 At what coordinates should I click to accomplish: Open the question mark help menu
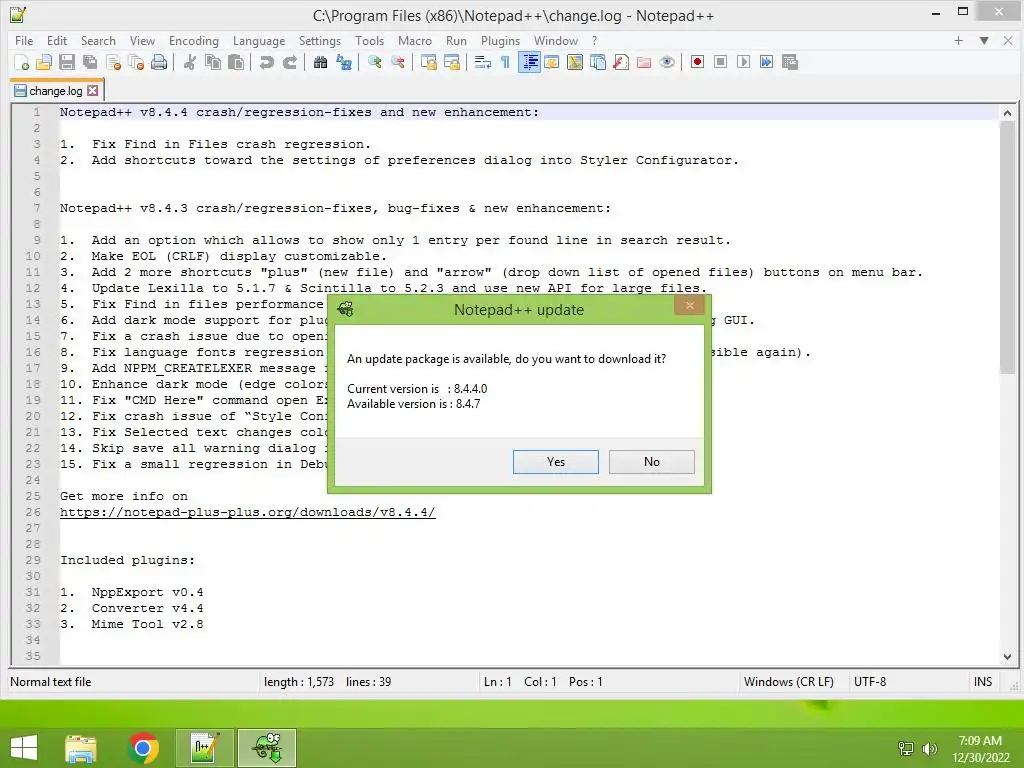(x=594, y=40)
